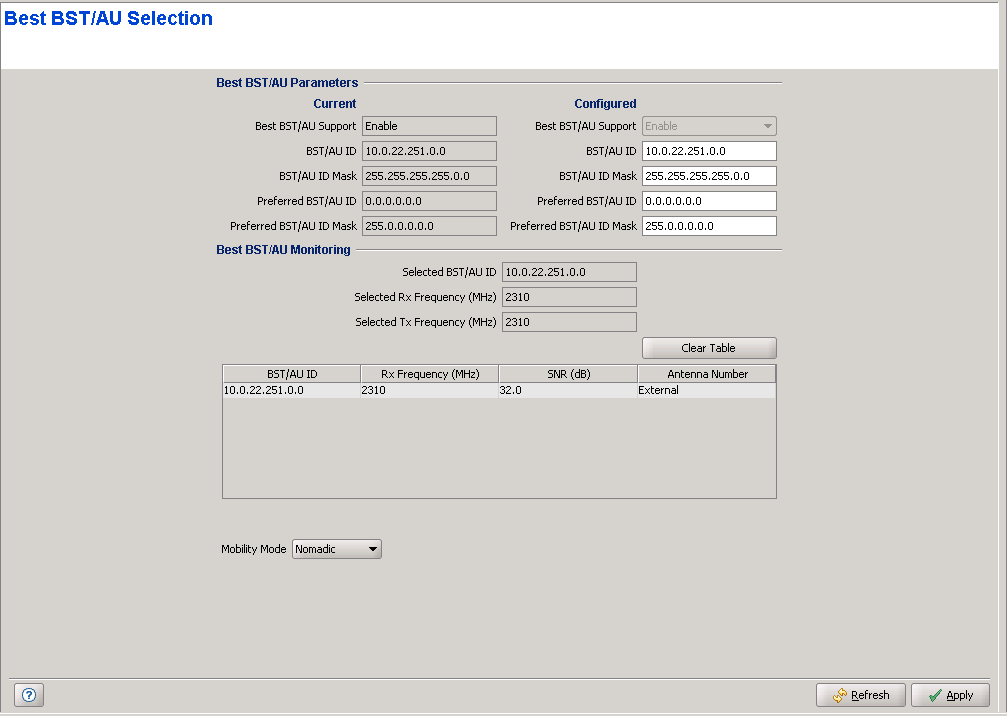Viewport: 1007px width, 716px height.
Task: Focus the Configured Preferred BST/AU ID Mask field
Action: (x=709, y=226)
